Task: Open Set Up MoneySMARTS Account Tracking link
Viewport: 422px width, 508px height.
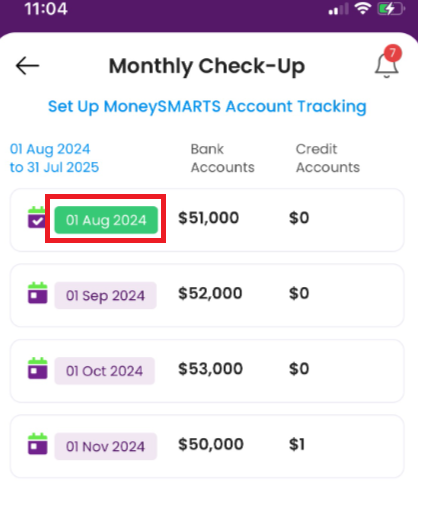Action: [x=207, y=107]
